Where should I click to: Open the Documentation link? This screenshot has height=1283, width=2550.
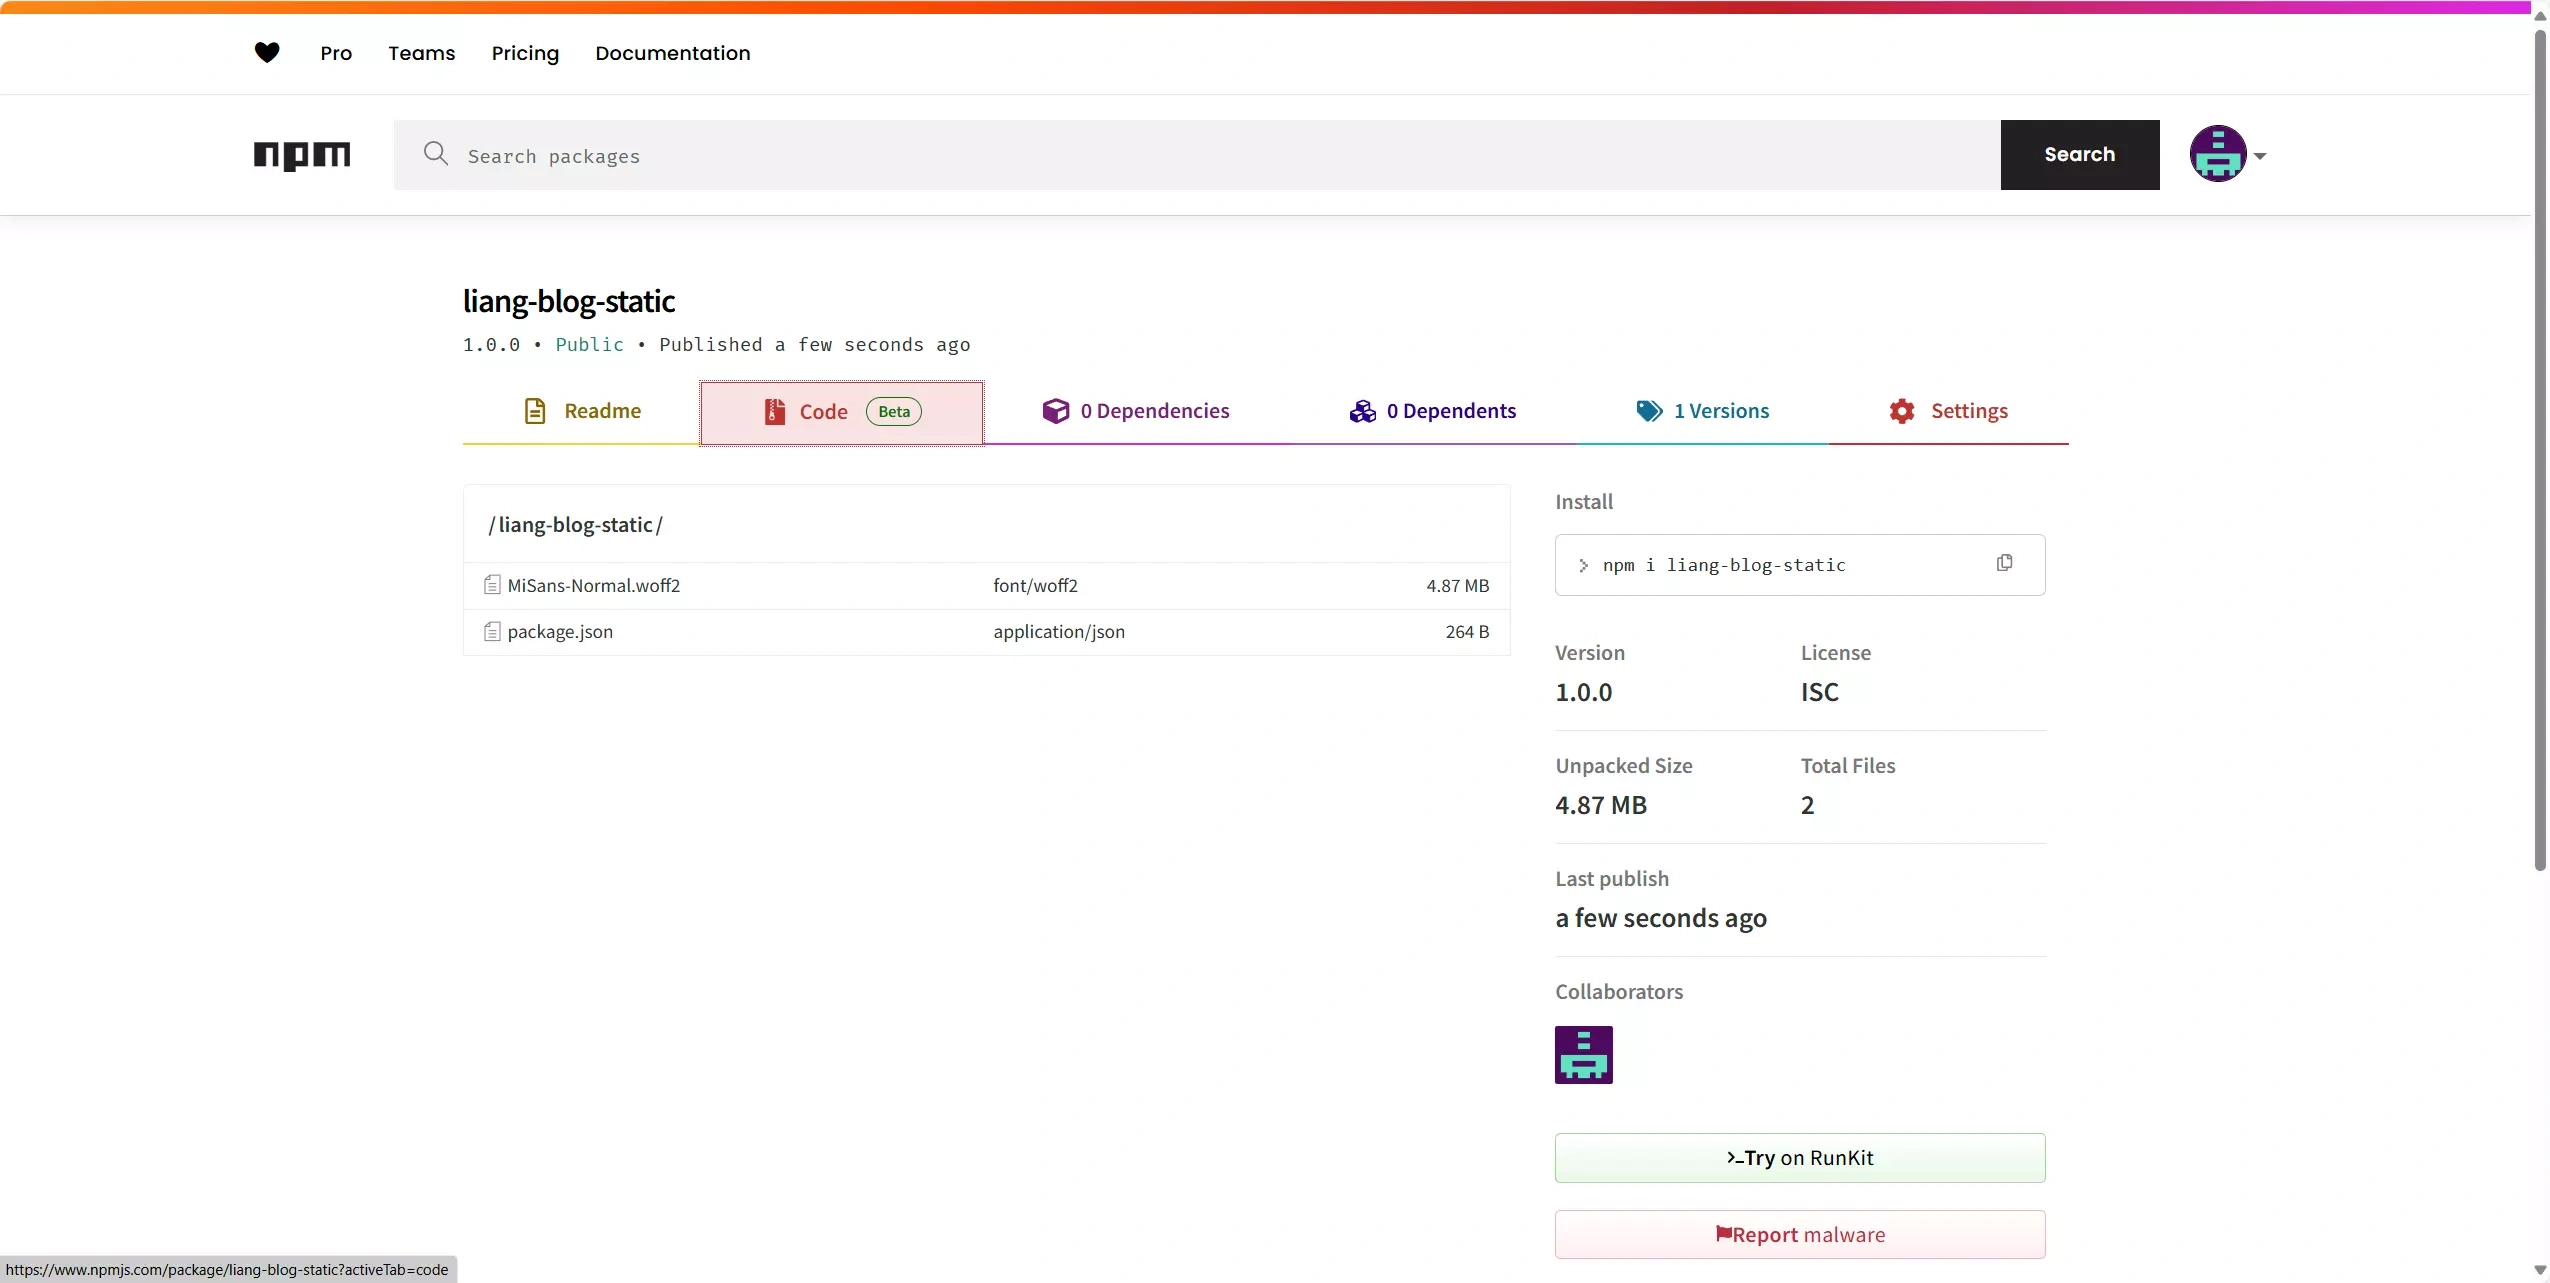tap(672, 53)
